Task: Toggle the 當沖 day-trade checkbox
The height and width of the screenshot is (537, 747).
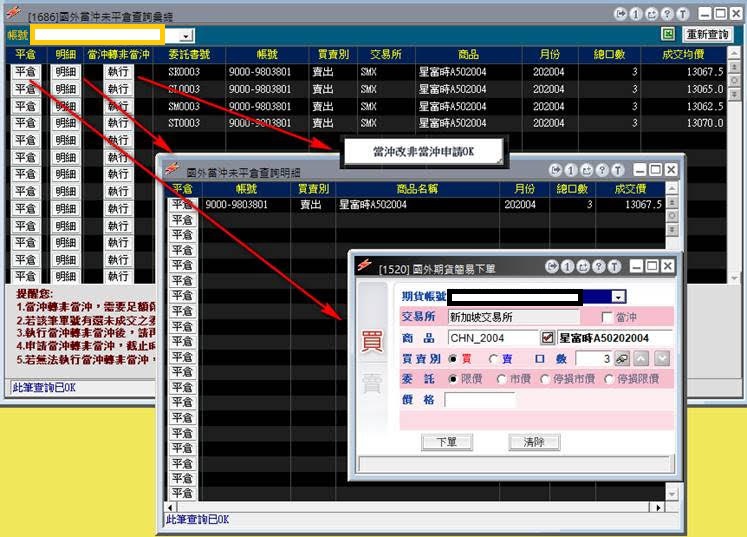Action: coord(607,317)
